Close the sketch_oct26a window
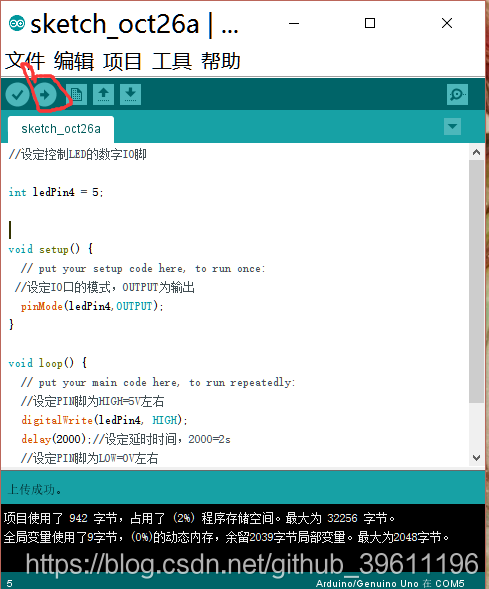 pos(447,23)
